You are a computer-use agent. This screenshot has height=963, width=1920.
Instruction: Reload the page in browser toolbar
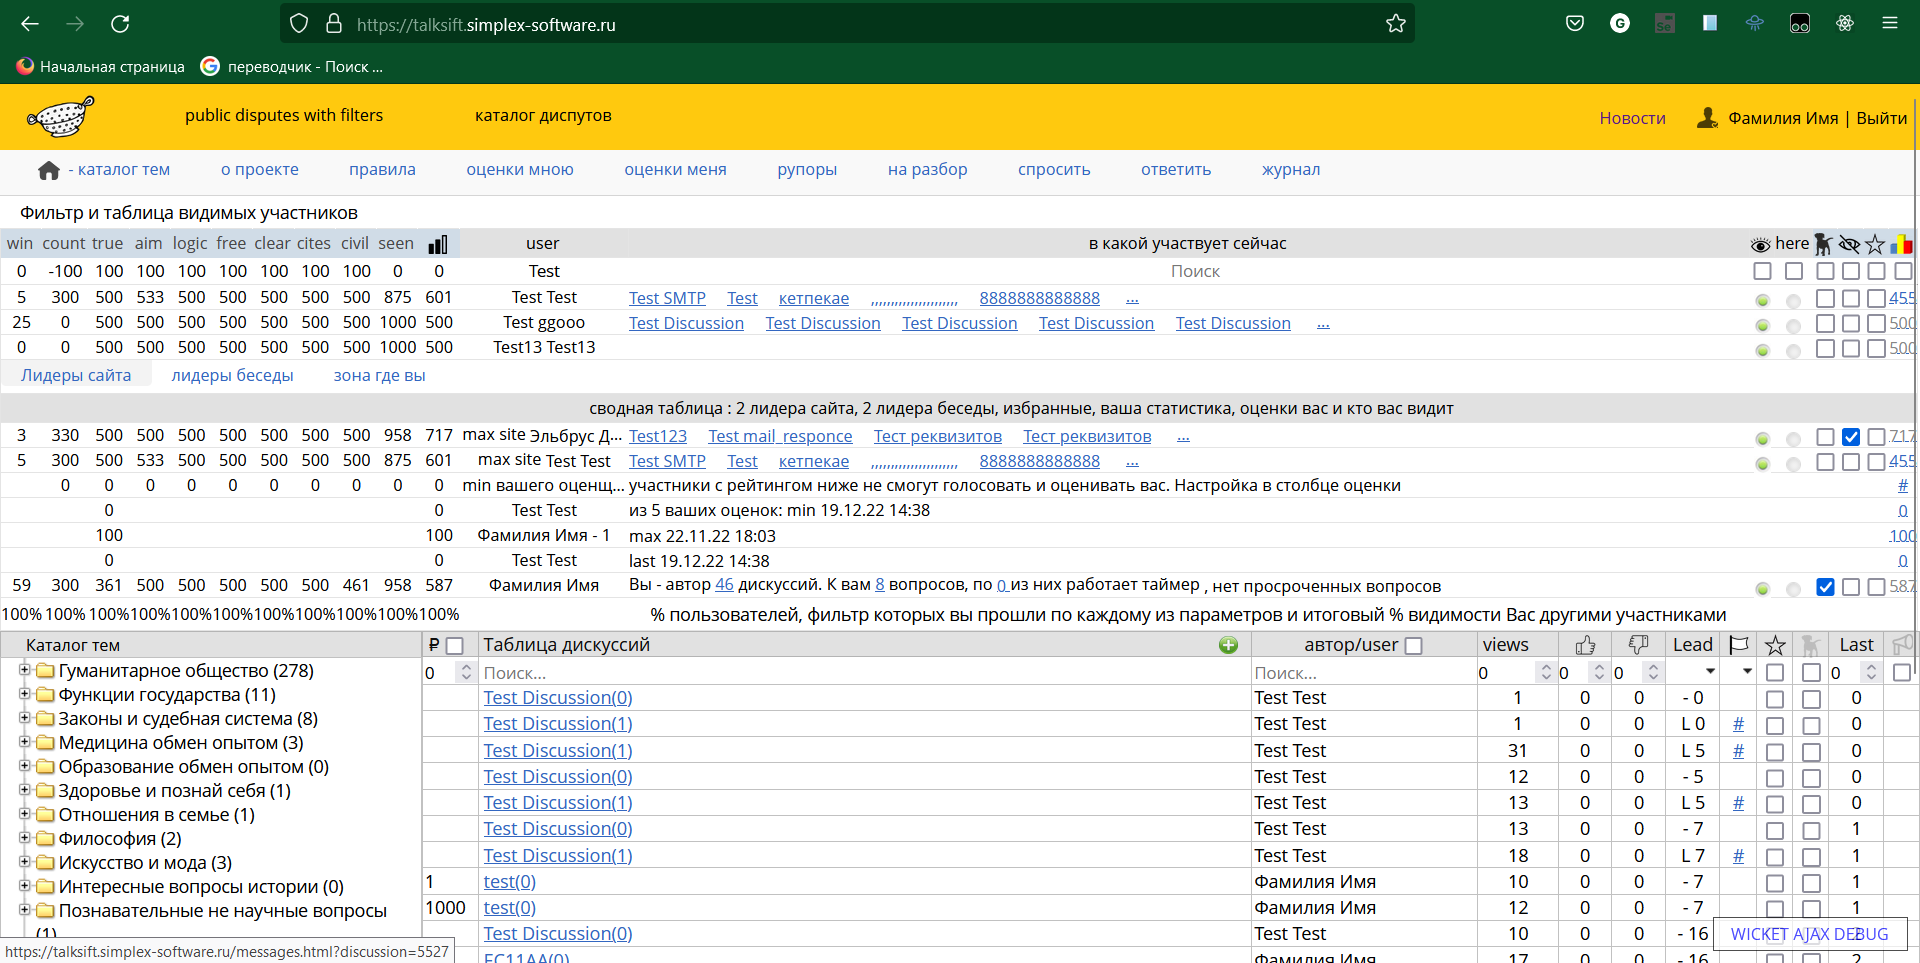120,24
